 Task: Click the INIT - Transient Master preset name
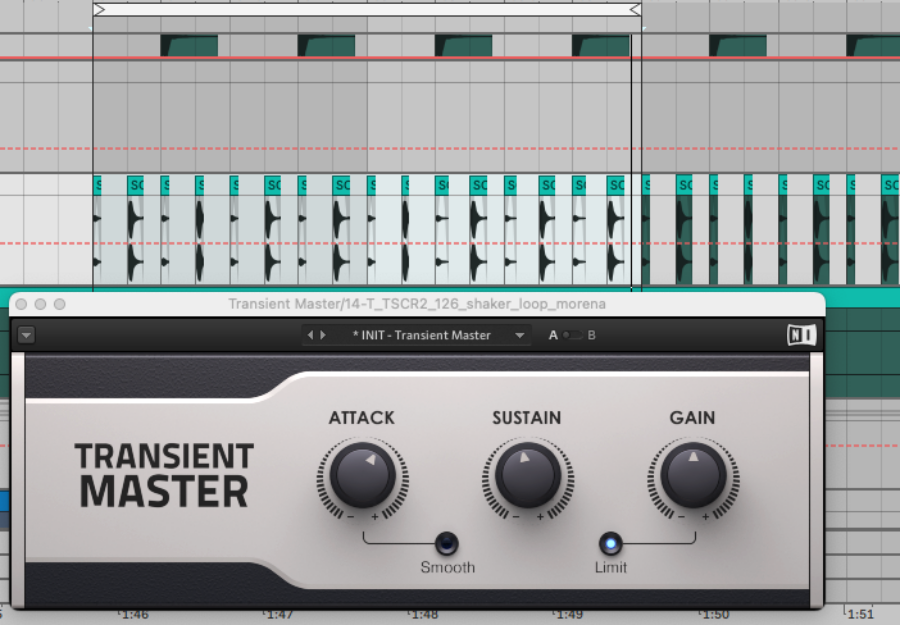[422, 335]
